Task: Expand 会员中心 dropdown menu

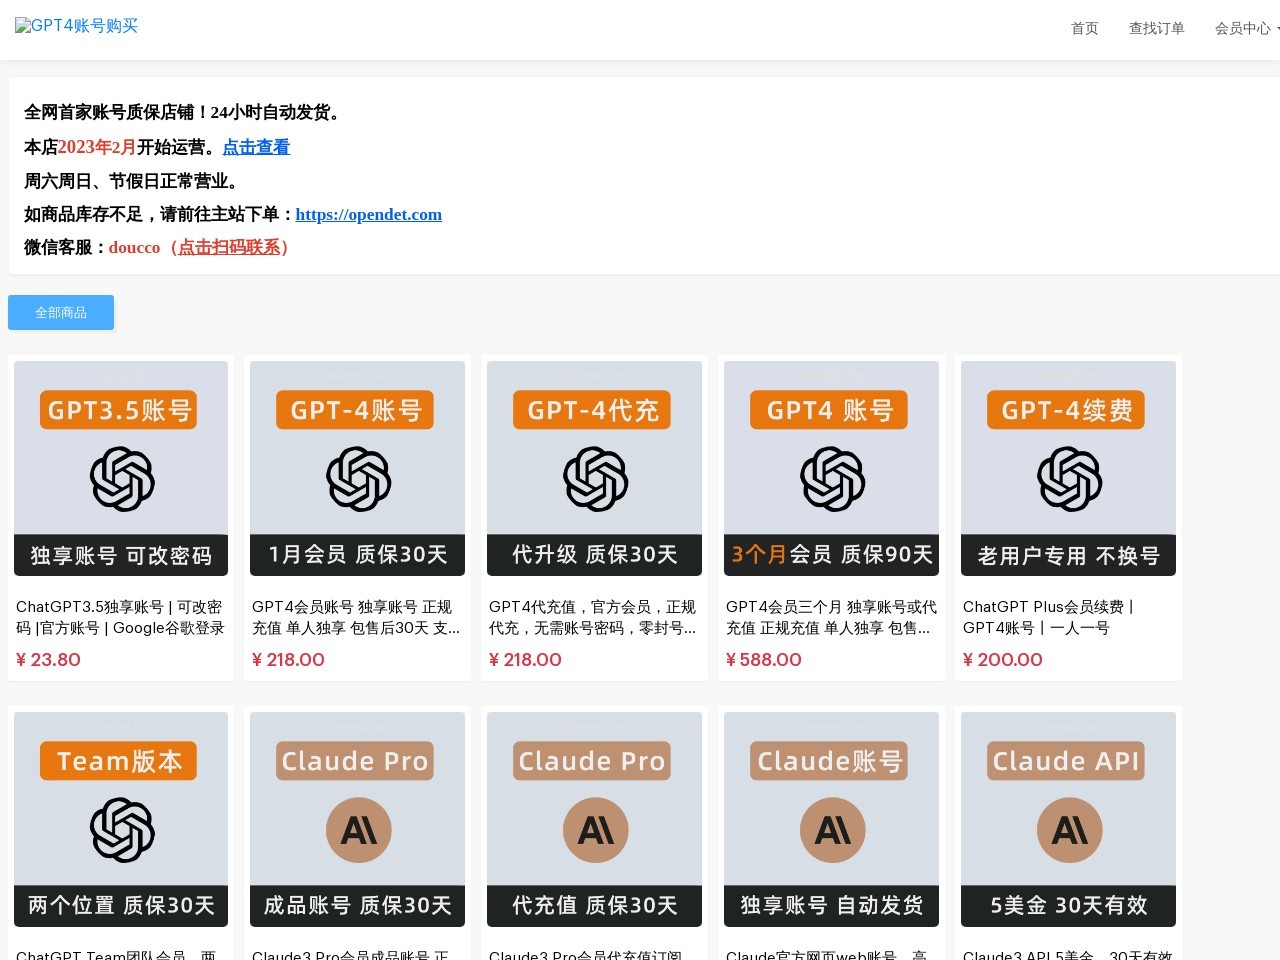Action: pos(1246,28)
